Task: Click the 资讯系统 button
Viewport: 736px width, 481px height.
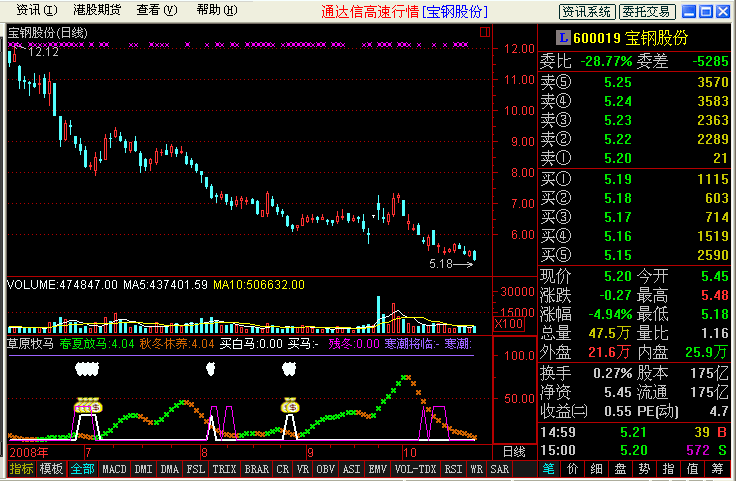Action: tap(587, 12)
